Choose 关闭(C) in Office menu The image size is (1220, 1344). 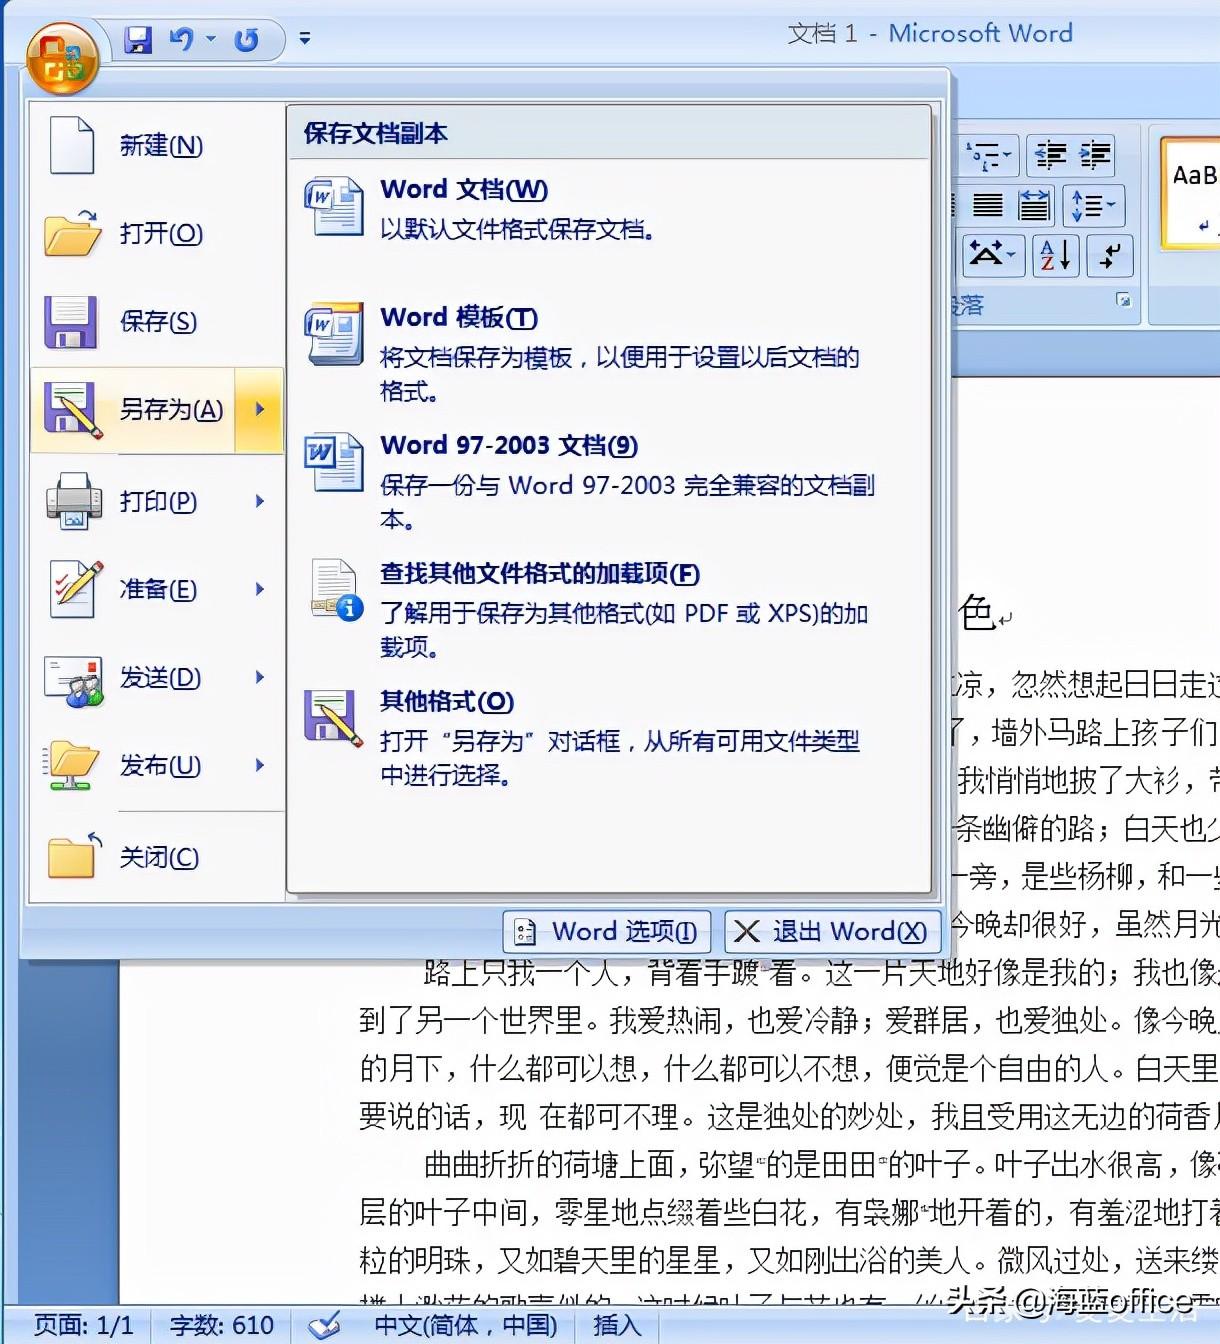point(157,857)
